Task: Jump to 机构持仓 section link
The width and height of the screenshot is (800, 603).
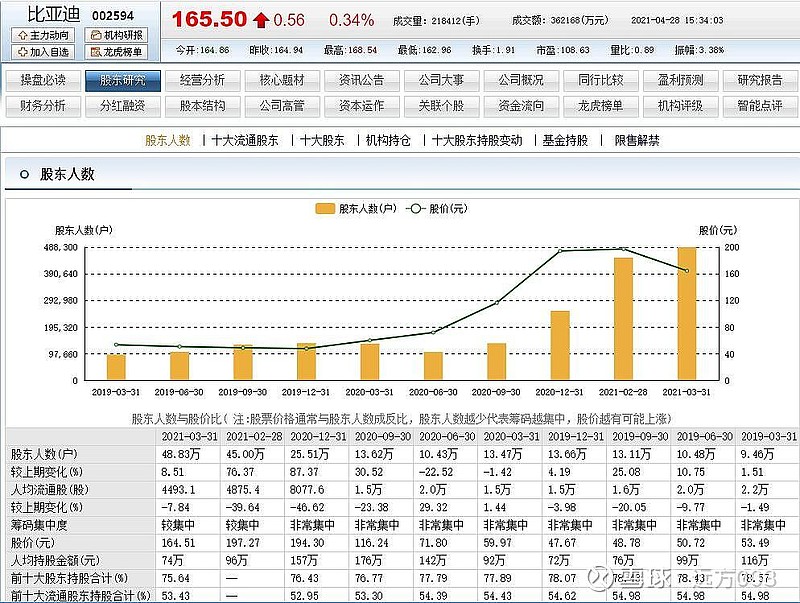Action: (x=388, y=140)
